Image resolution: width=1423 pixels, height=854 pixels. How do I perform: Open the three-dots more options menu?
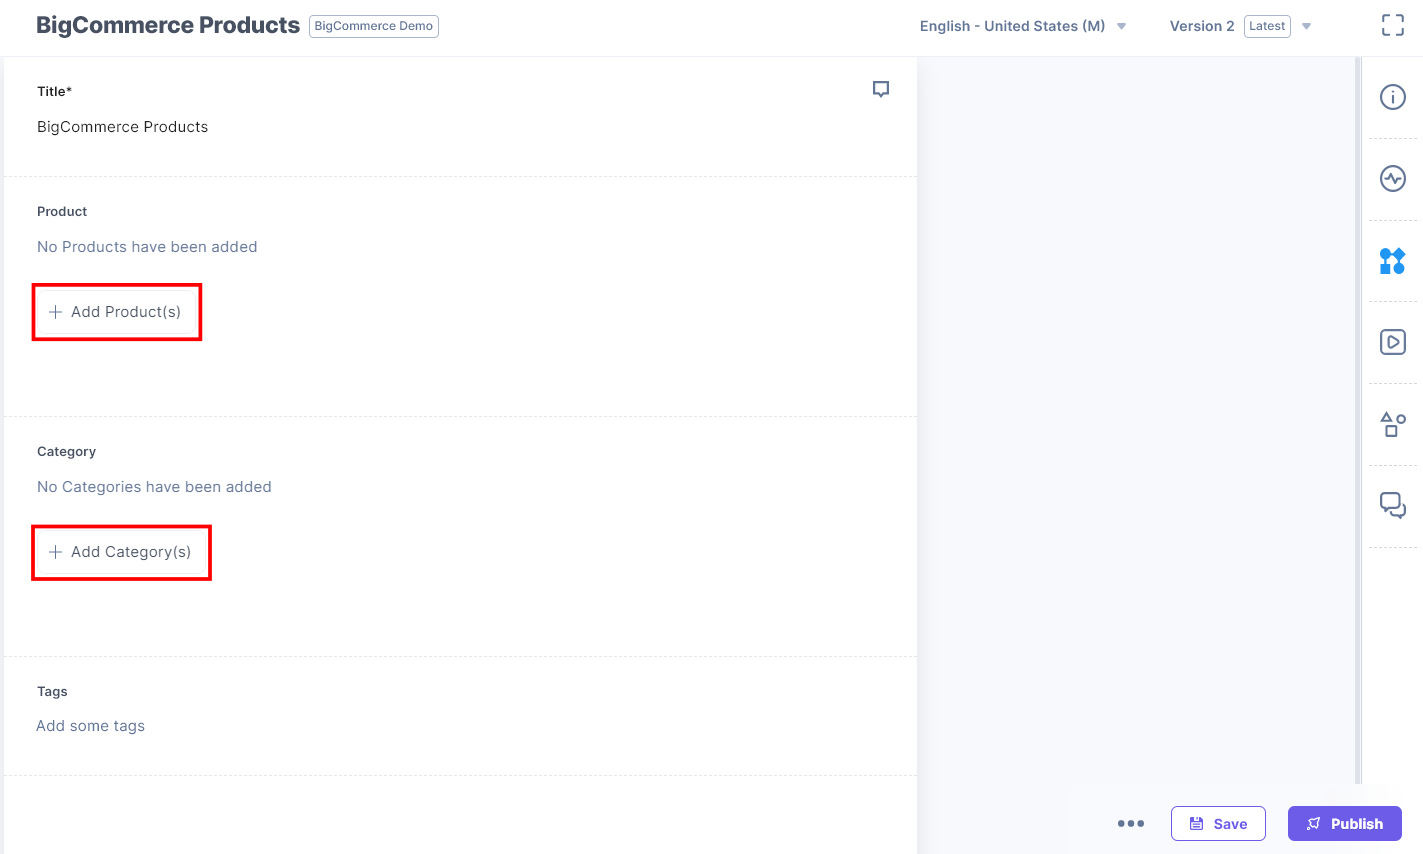click(x=1131, y=824)
